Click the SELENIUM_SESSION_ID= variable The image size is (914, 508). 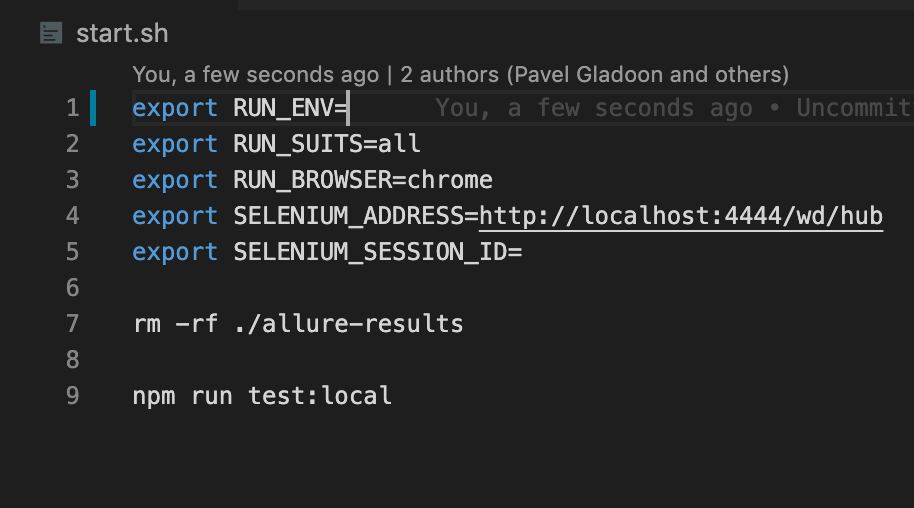(x=378, y=252)
